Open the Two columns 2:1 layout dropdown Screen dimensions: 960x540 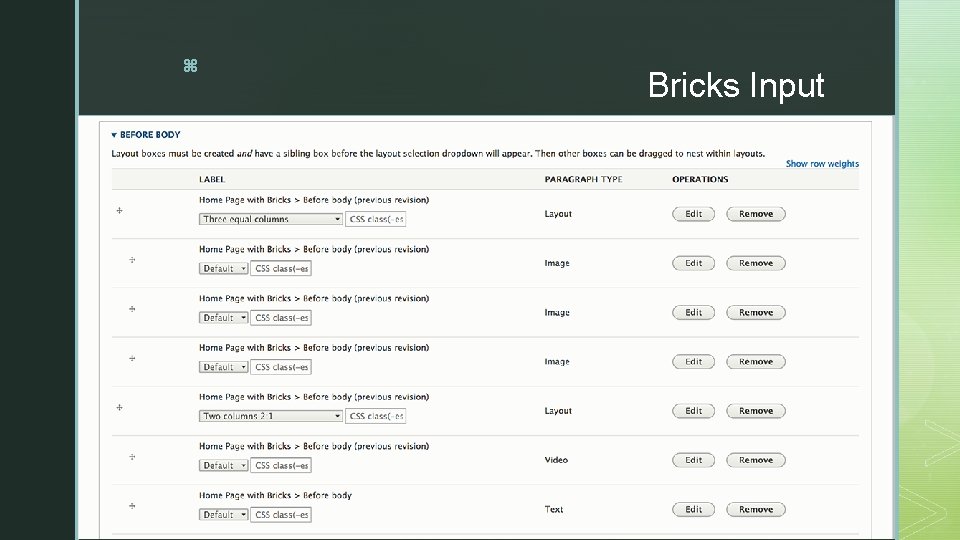pyautogui.click(x=271, y=416)
